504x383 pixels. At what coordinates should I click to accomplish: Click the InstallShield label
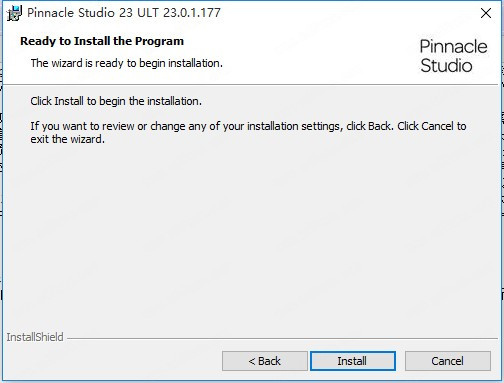click(35, 337)
